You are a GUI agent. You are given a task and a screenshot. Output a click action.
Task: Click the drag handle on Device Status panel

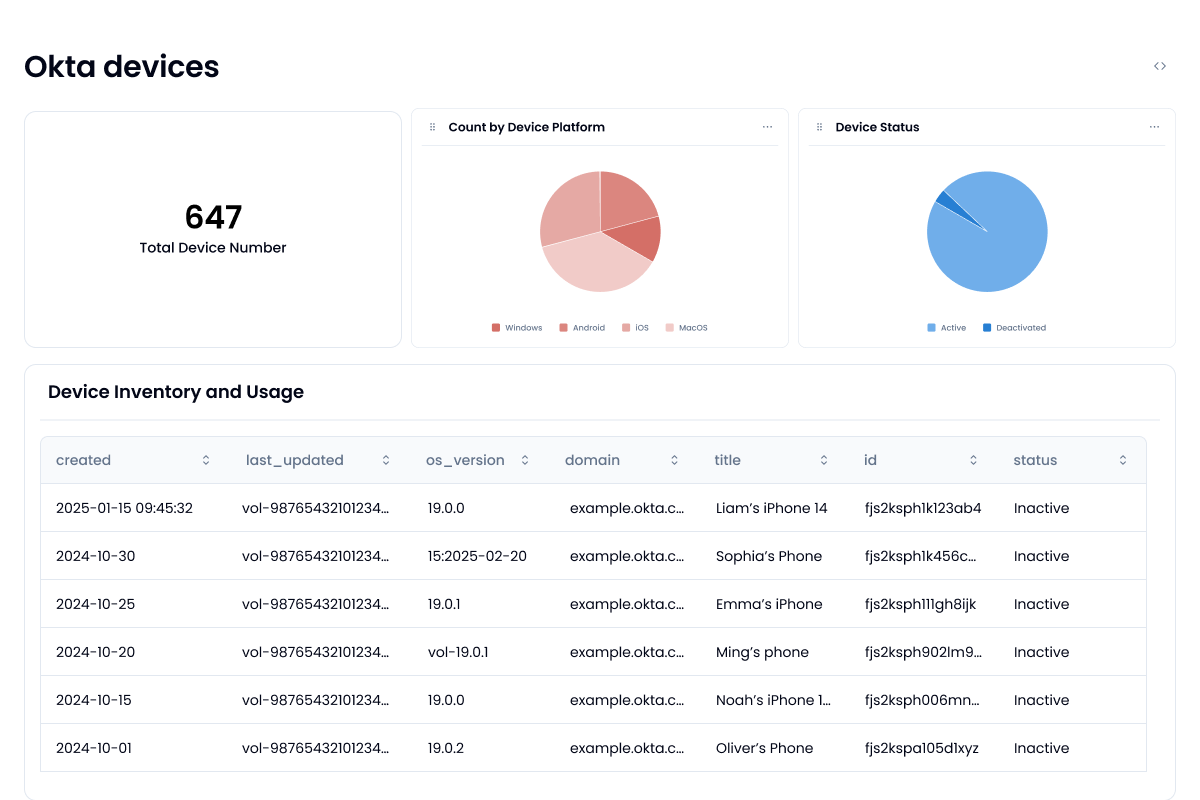click(818, 127)
